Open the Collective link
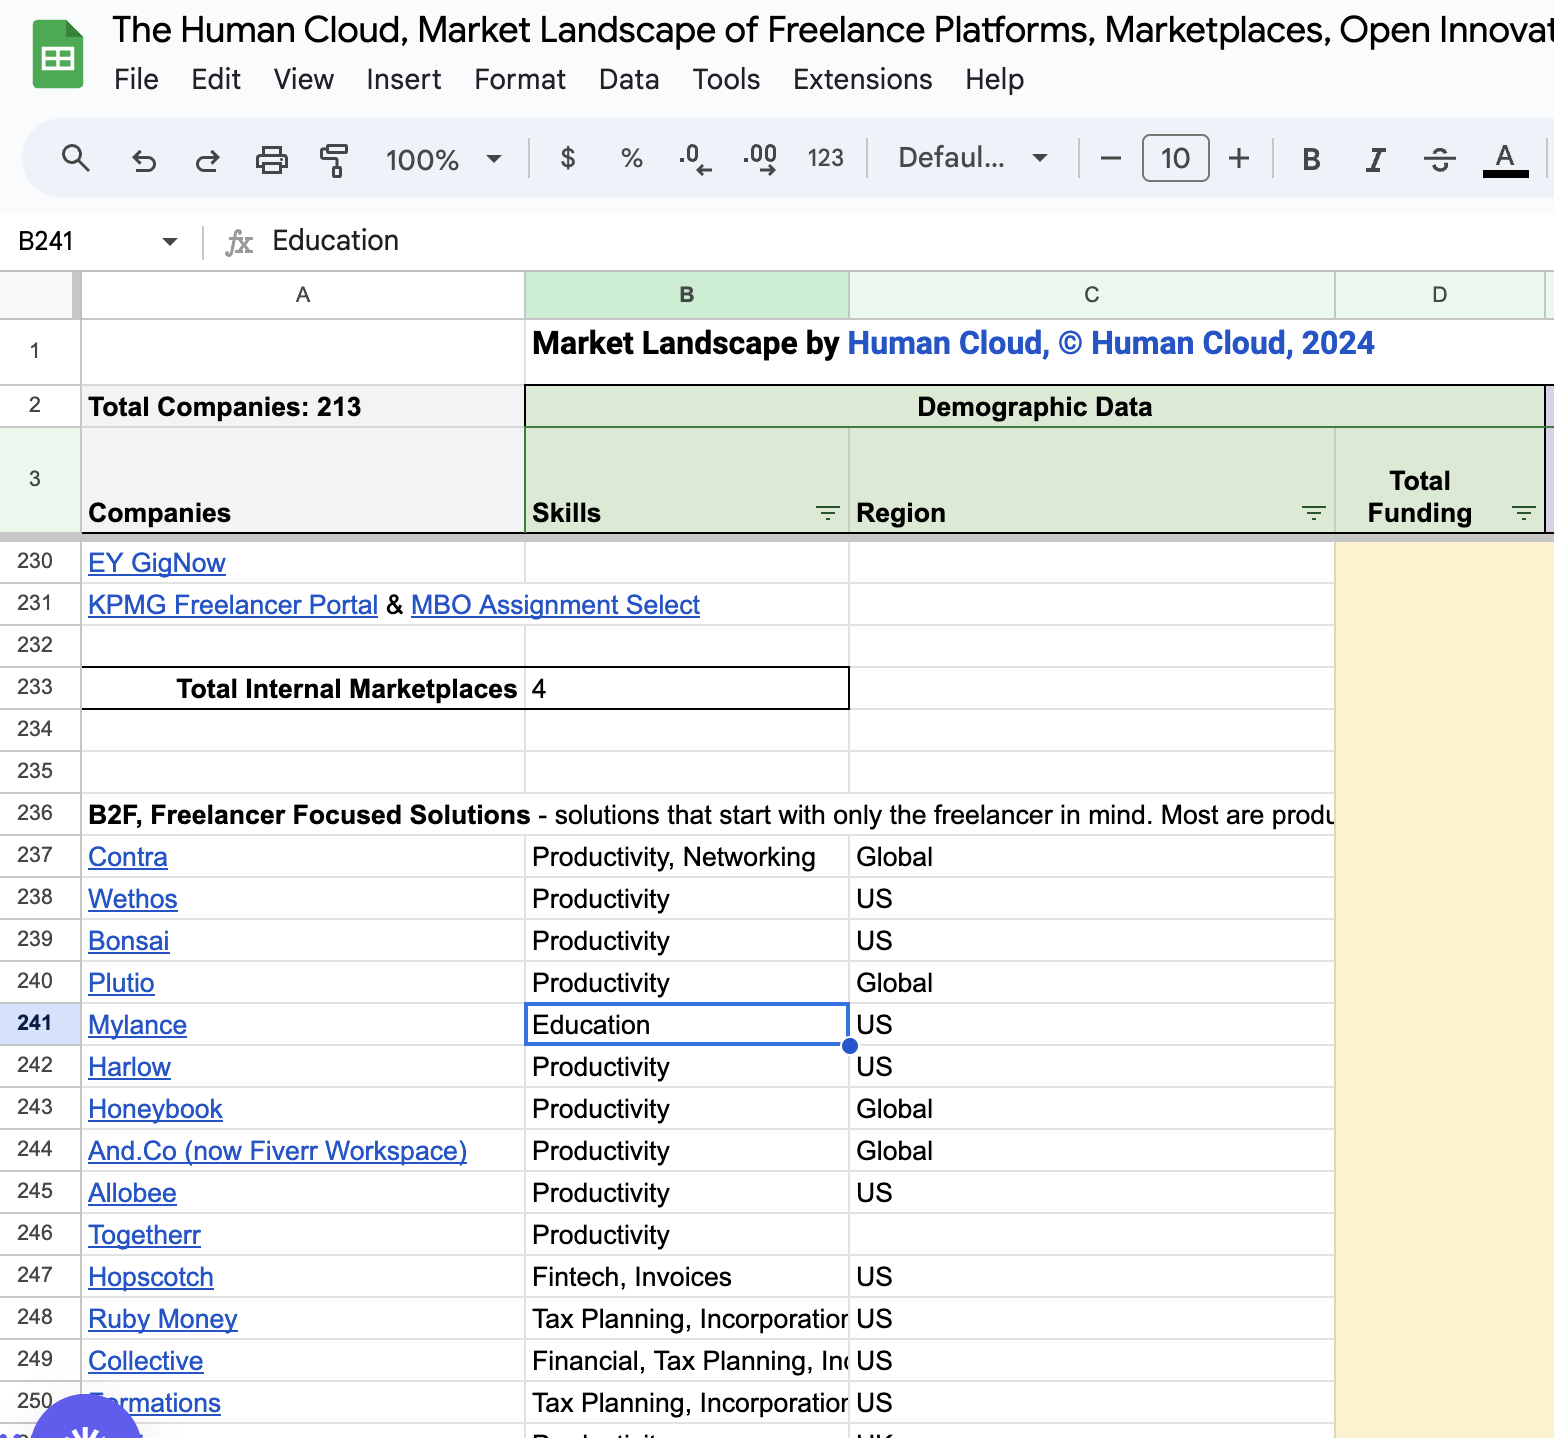The image size is (1554, 1438). pos(146,1361)
